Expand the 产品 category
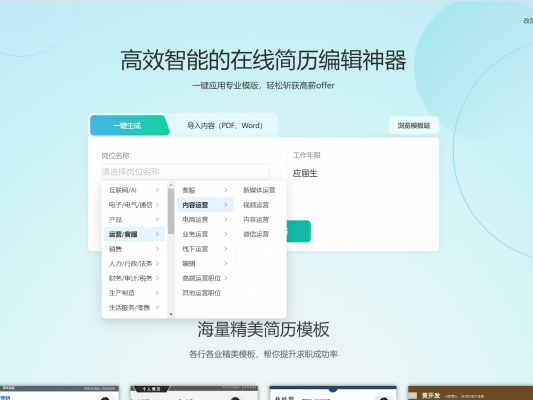The image size is (533, 400). (134, 220)
